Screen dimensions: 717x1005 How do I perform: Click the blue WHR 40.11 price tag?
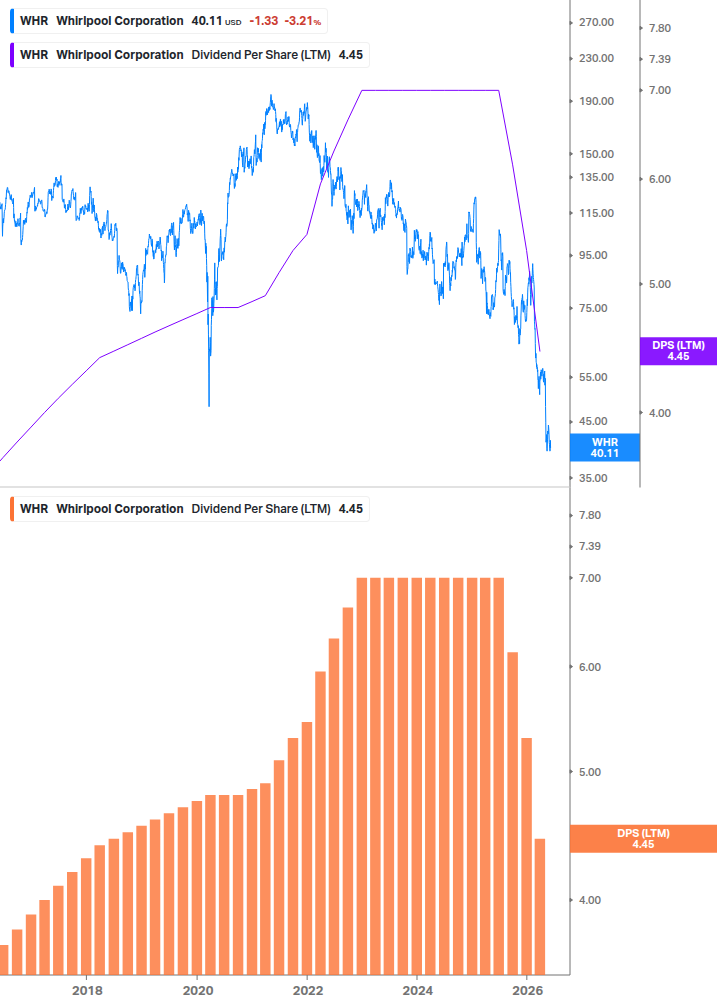[604, 447]
